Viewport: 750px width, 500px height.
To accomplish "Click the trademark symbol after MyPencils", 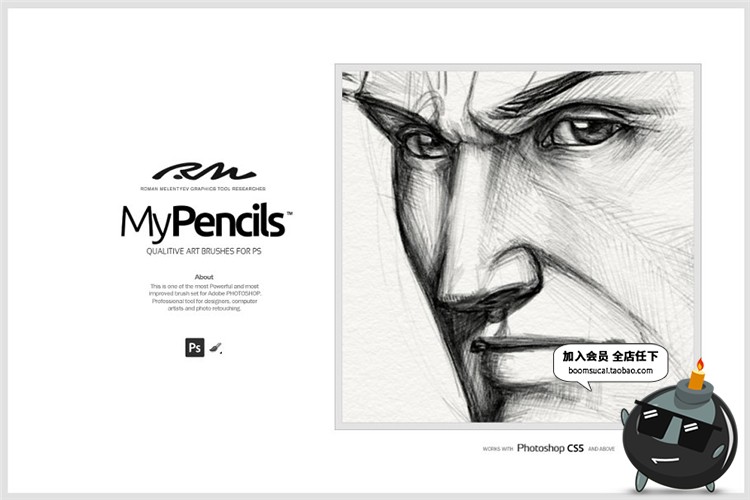I will 289,213.
